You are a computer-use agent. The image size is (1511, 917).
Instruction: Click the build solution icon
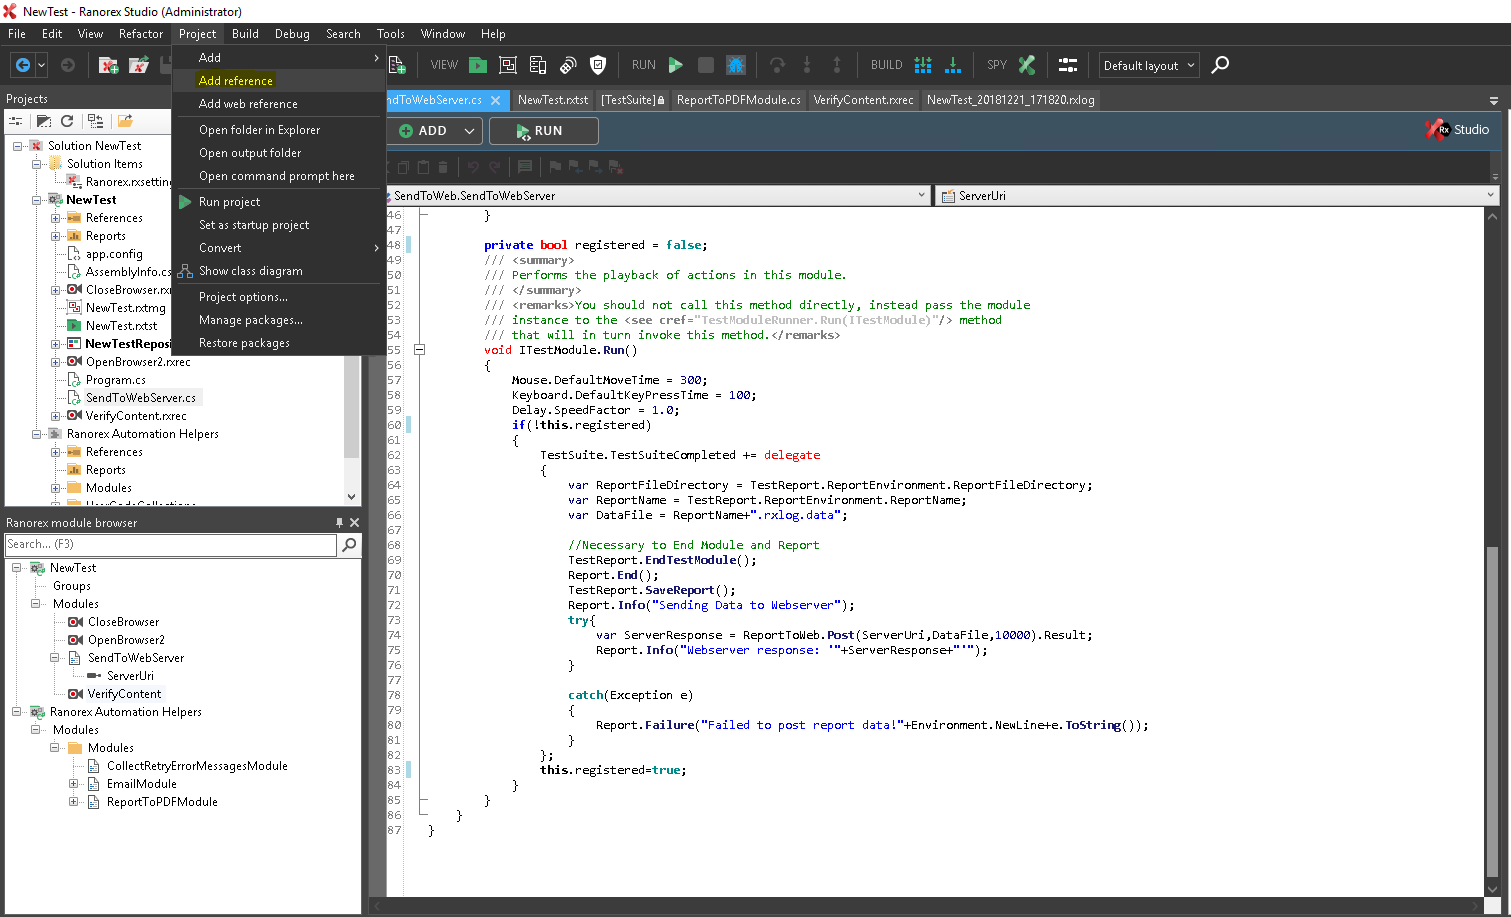pyautogui.click(x=923, y=65)
